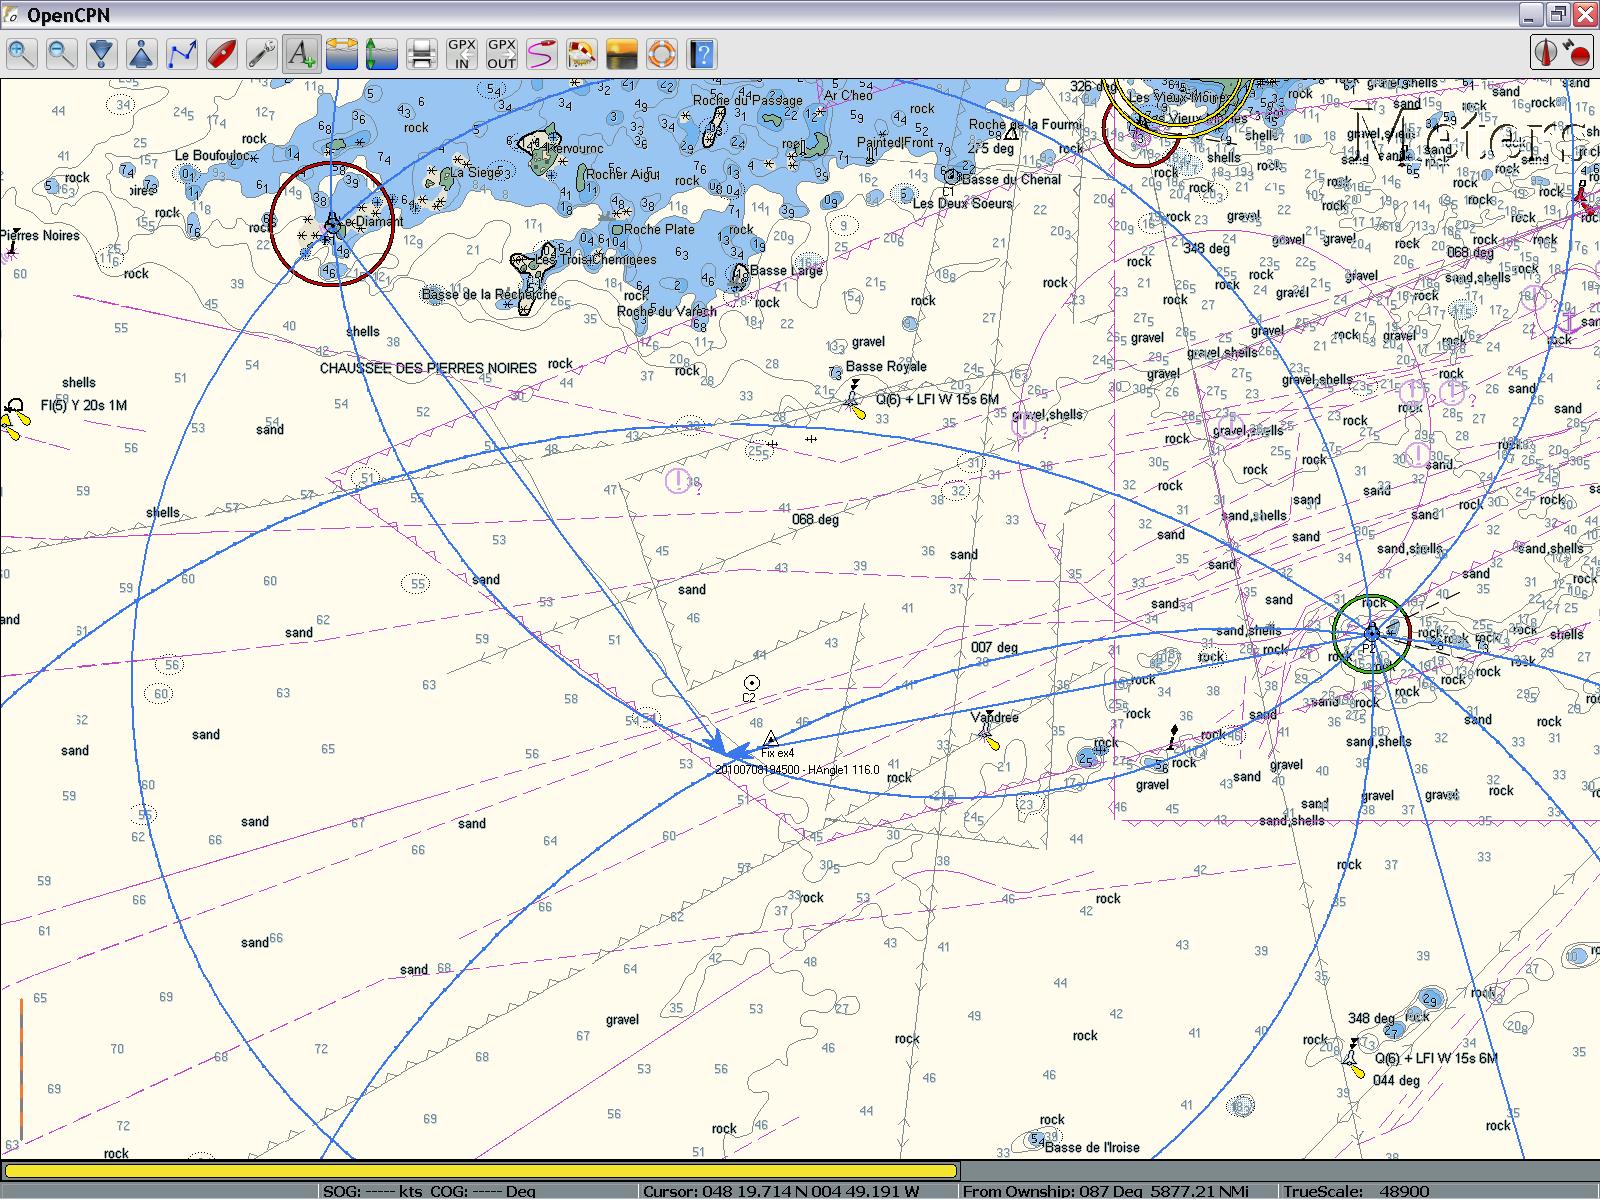Click the printer icon to print chart
Screen dimensions: 1600x1200
tap(421, 54)
